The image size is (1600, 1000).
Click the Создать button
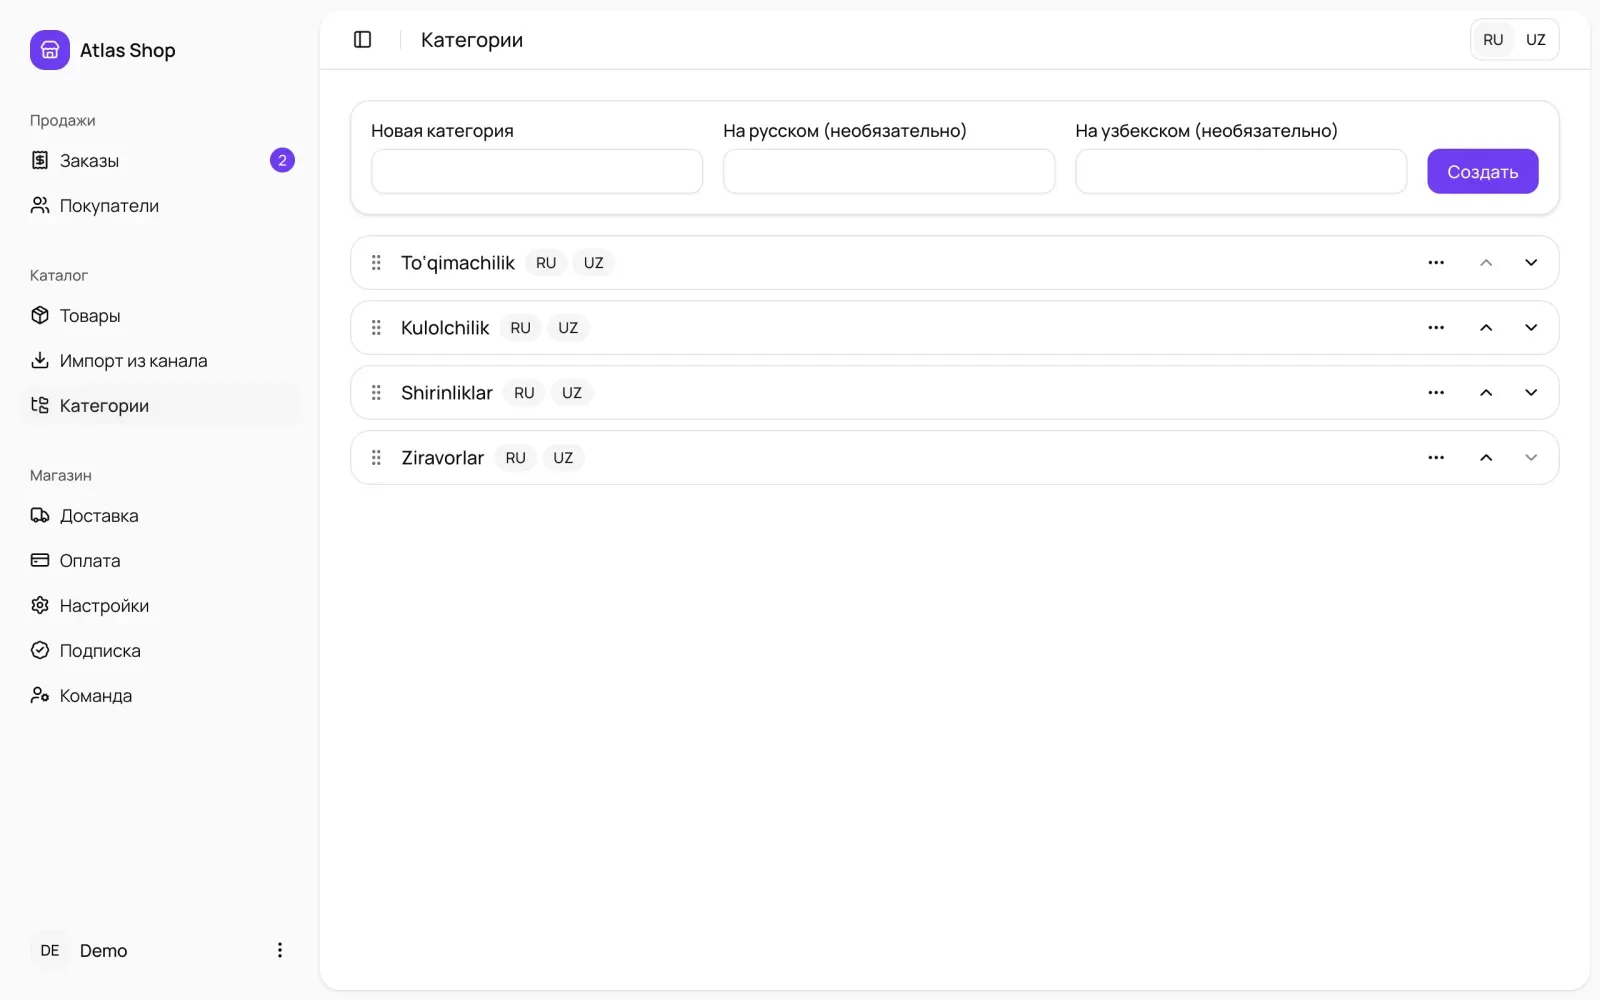pos(1482,171)
